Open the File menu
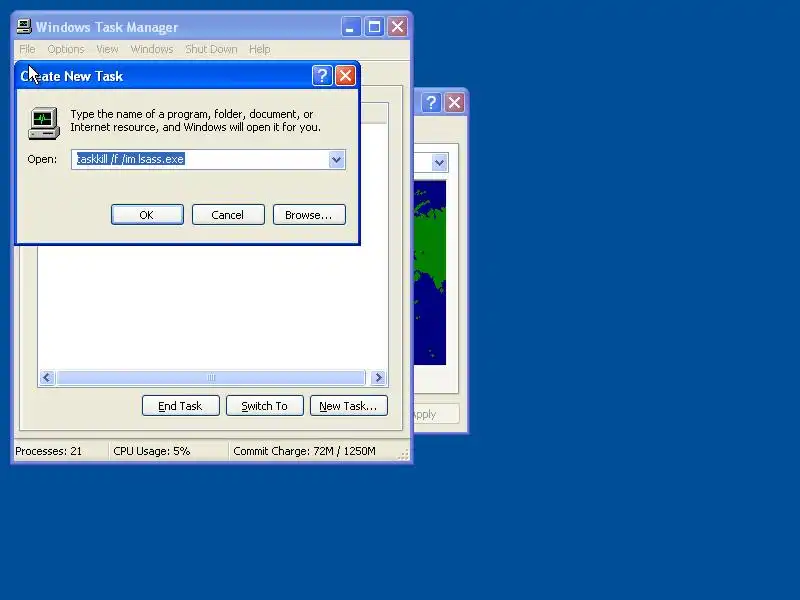The height and width of the screenshot is (600, 800). (x=28, y=49)
